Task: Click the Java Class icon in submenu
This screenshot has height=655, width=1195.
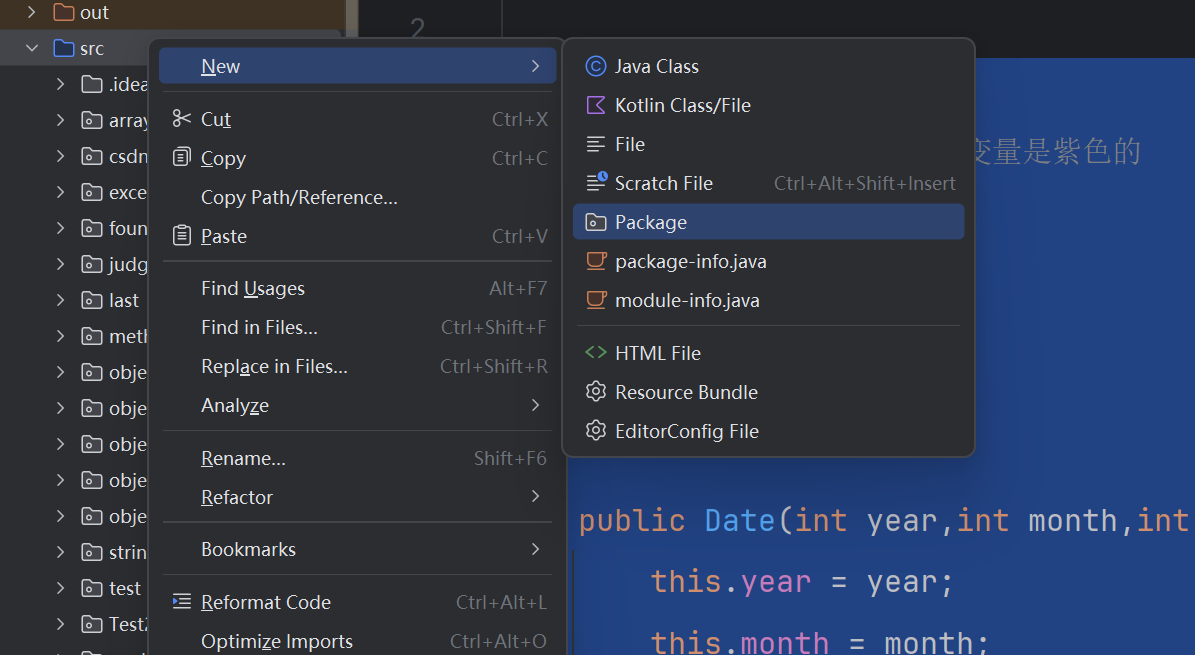Action: pos(595,66)
